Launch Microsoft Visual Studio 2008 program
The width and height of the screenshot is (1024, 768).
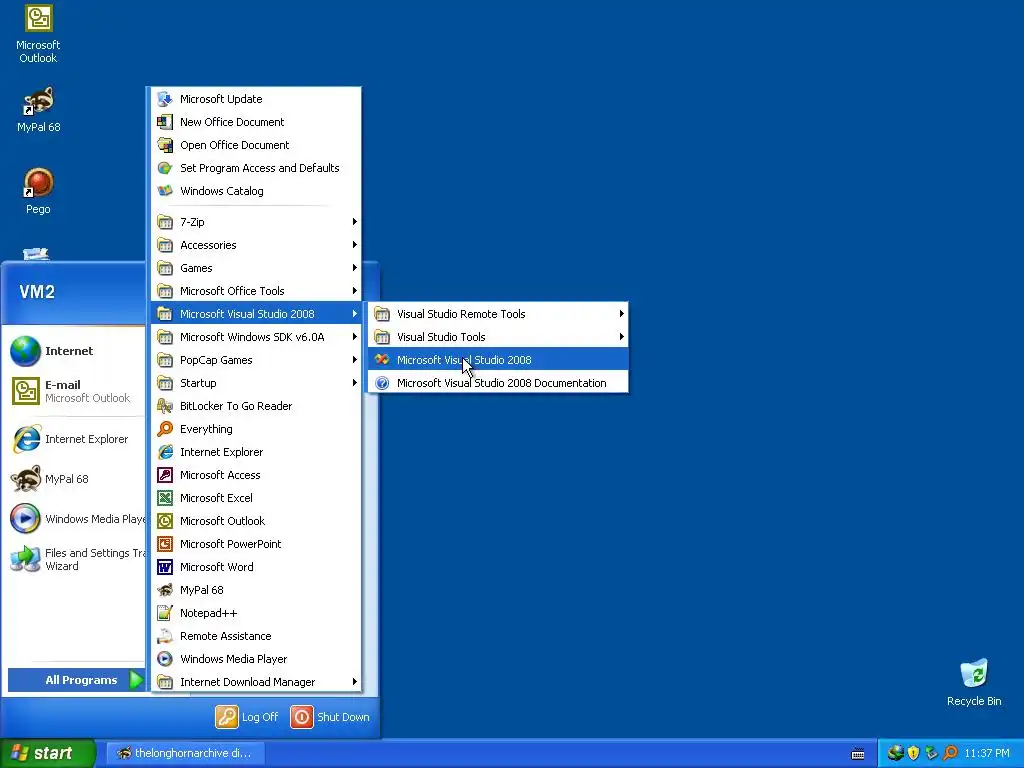click(498, 360)
